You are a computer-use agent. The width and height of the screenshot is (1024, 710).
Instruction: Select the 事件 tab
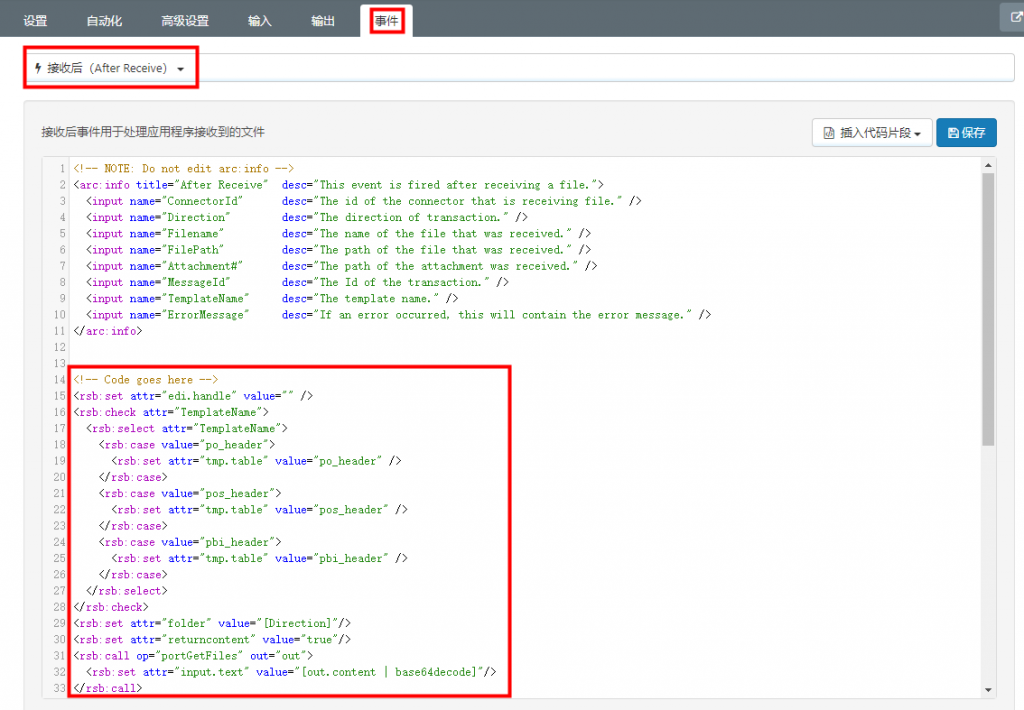tap(386, 21)
